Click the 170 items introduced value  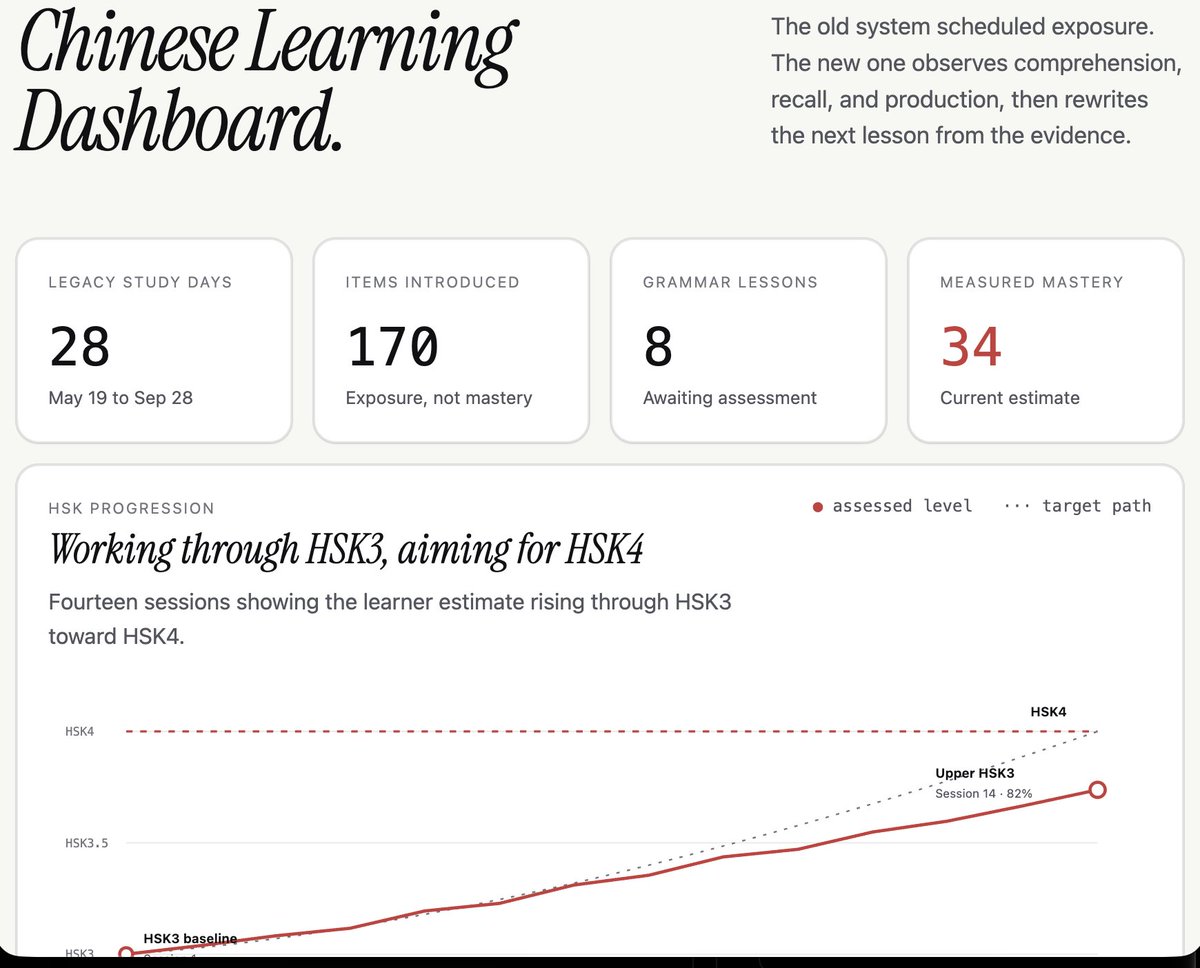[392, 347]
